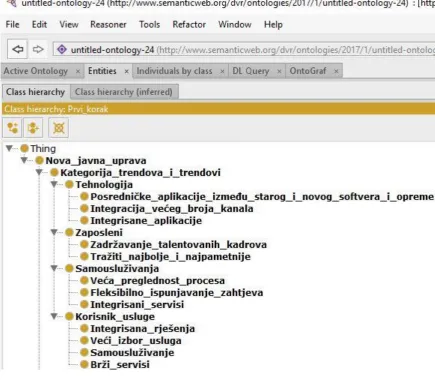Go forward with the right arrow button

point(38,49)
